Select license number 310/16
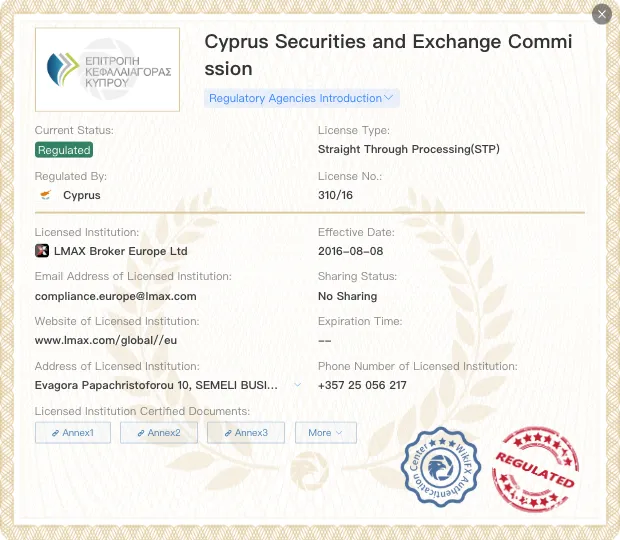 pyautogui.click(x=335, y=195)
